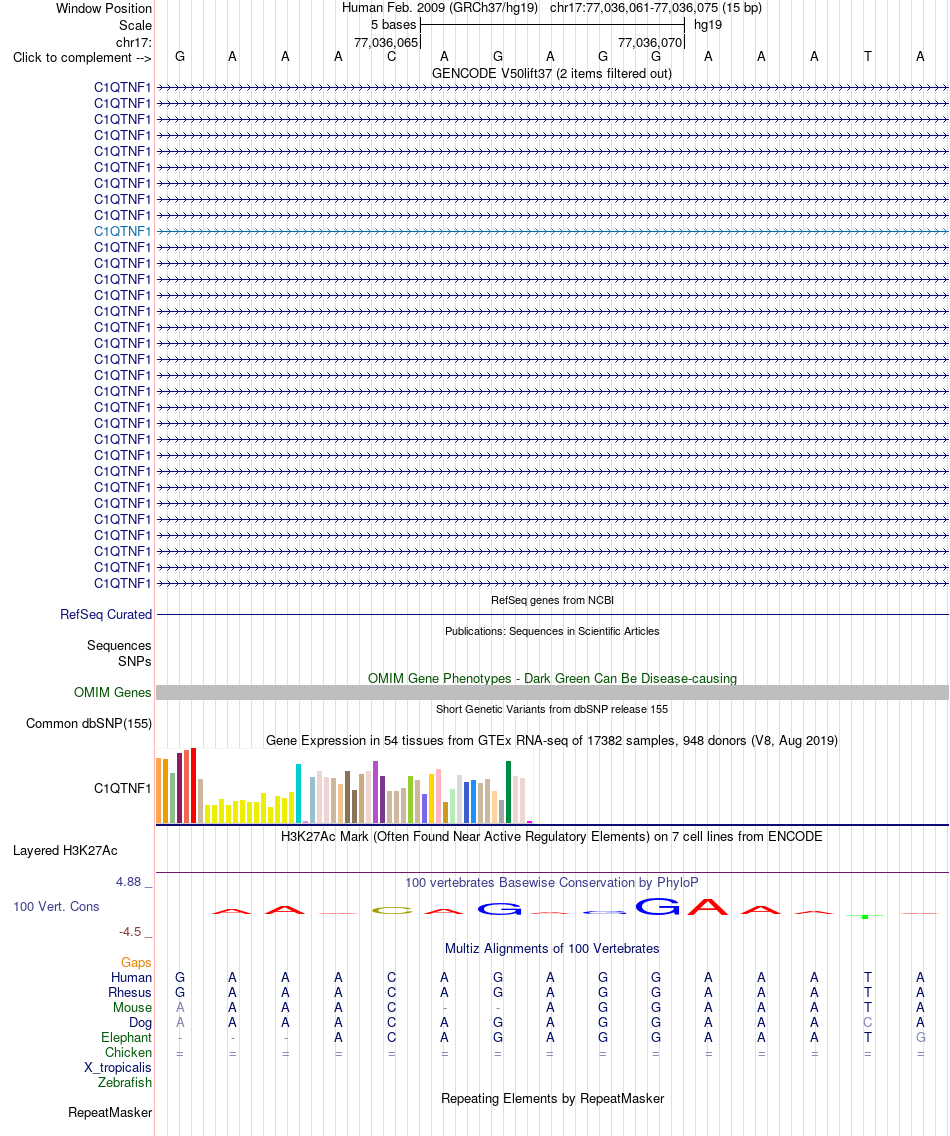Click 'GENCODE V50lift37 (2 items filtered out)' title
The height and width of the screenshot is (1136, 950).
pyautogui.click(x=551, y=74)
